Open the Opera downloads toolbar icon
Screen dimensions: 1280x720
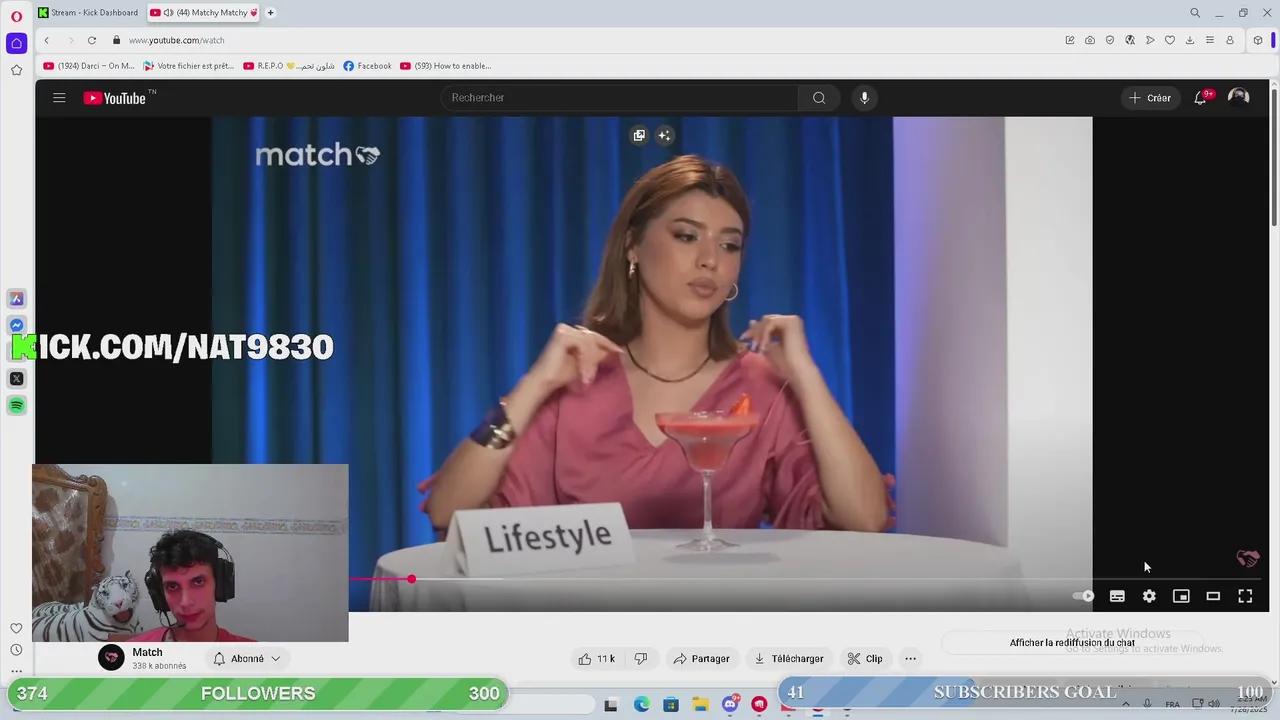pyautogui.click(x=1190, y=40)
